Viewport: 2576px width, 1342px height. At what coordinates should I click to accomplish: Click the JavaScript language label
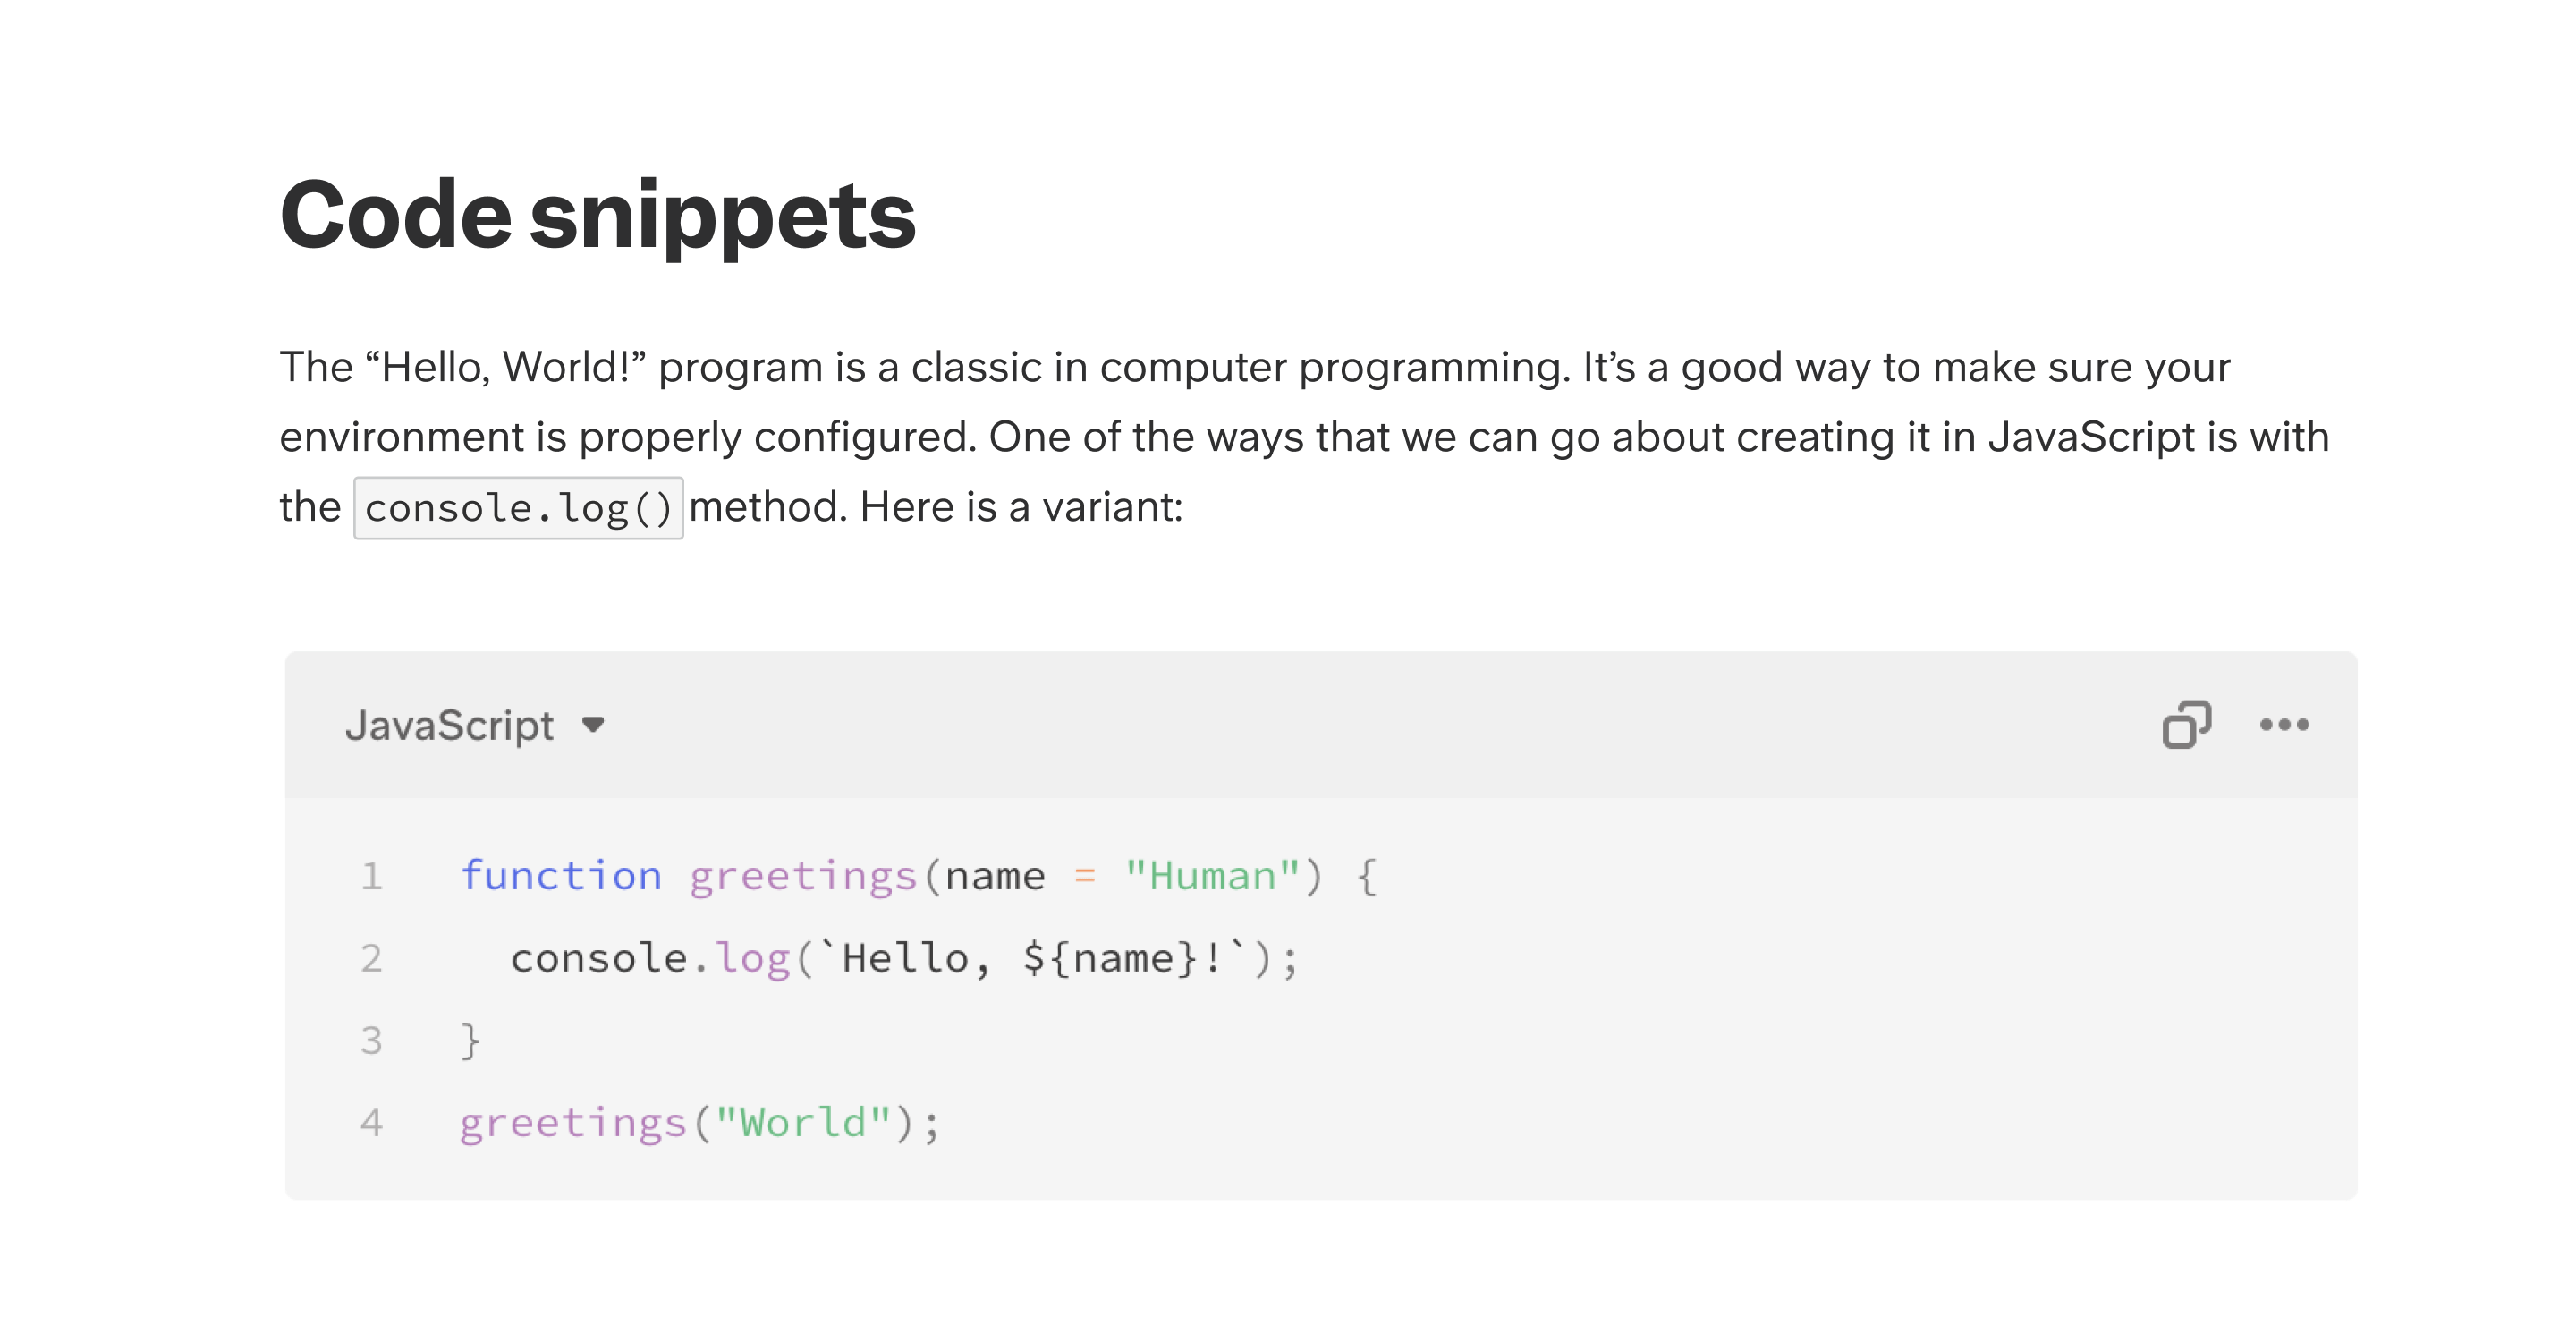coord(449,726)
